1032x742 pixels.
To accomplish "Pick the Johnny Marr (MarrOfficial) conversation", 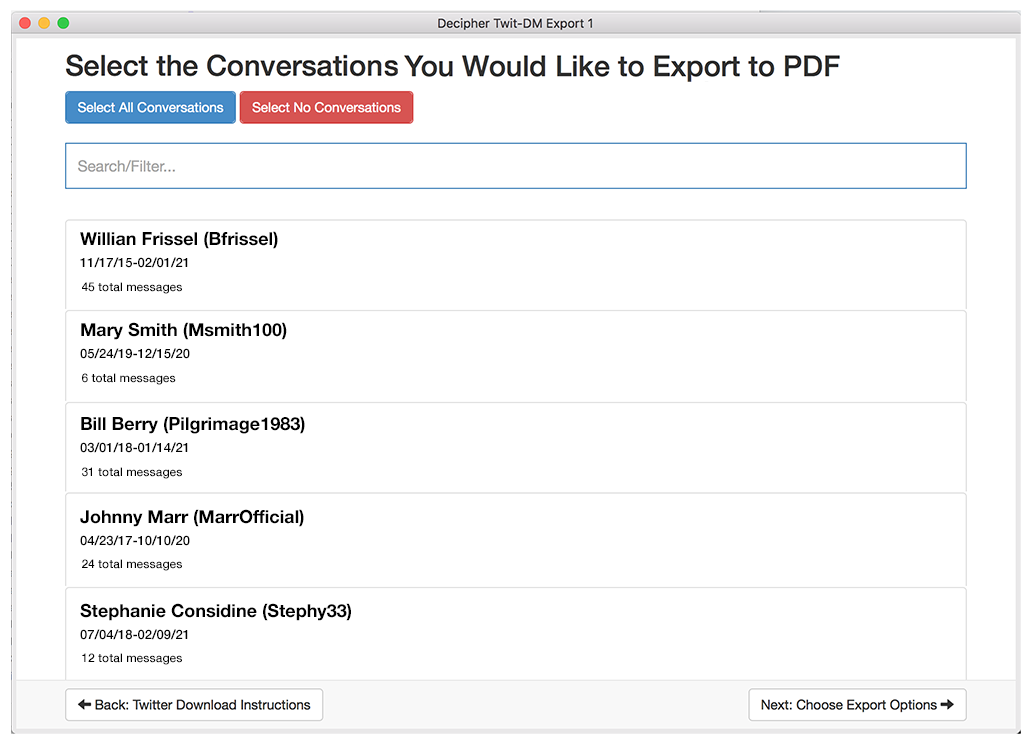I will pos(515,540).
